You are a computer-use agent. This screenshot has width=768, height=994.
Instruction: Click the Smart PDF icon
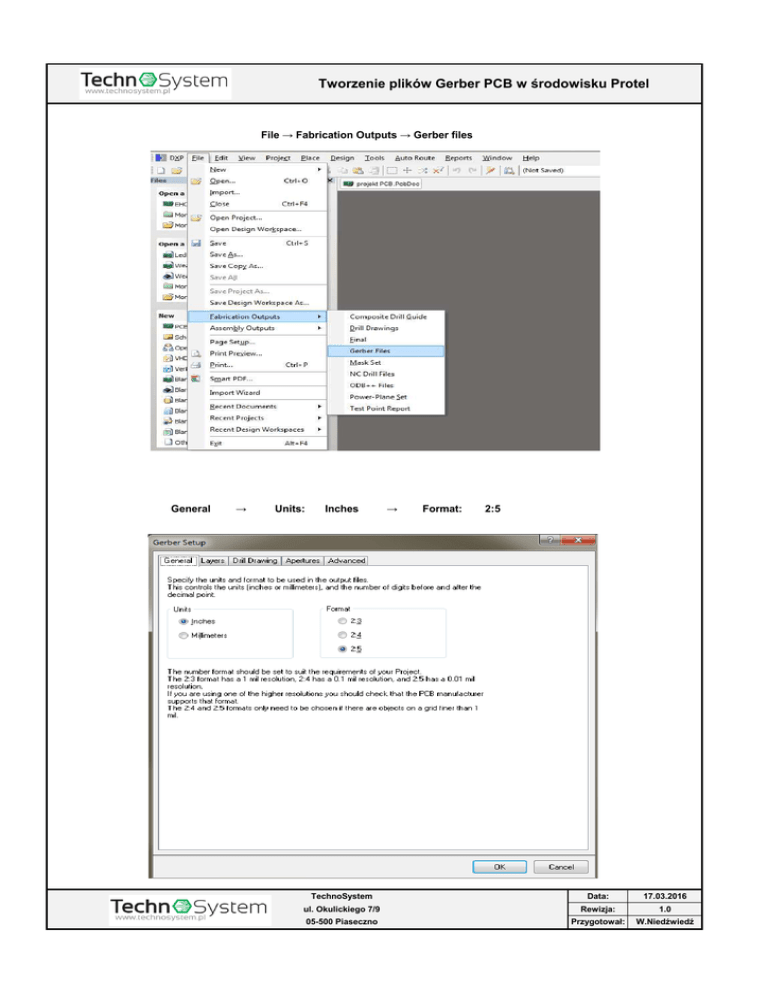tap(197, 379)
